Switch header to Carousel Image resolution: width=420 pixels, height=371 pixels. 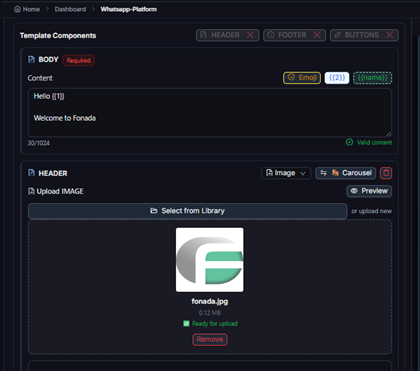(346, 173)
